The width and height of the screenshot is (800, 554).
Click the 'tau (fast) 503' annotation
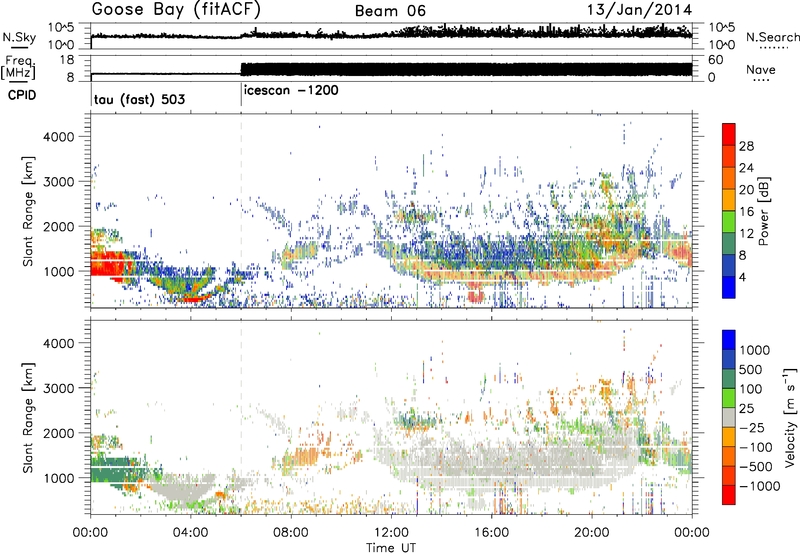pos(139,99)
